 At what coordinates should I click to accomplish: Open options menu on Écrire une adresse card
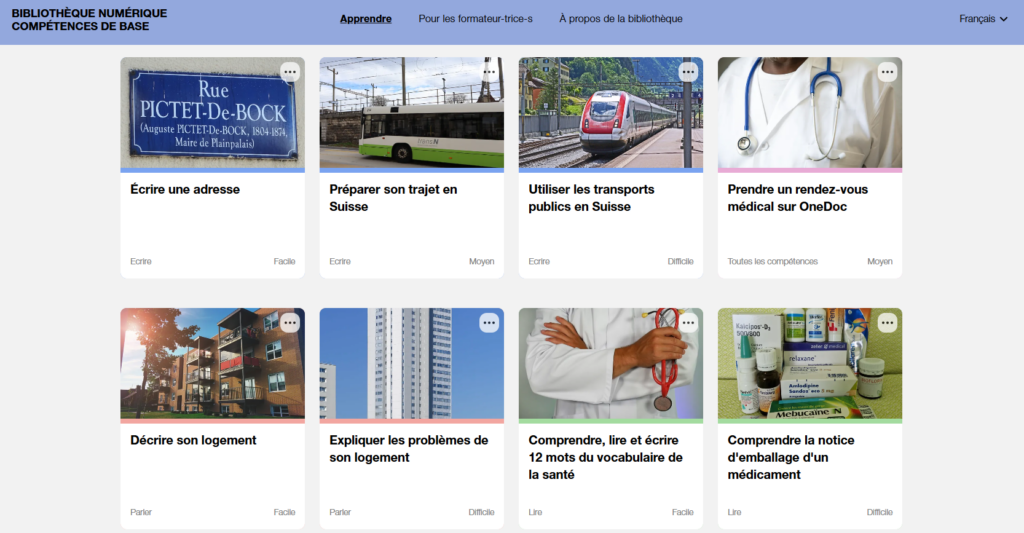(290, 72)
